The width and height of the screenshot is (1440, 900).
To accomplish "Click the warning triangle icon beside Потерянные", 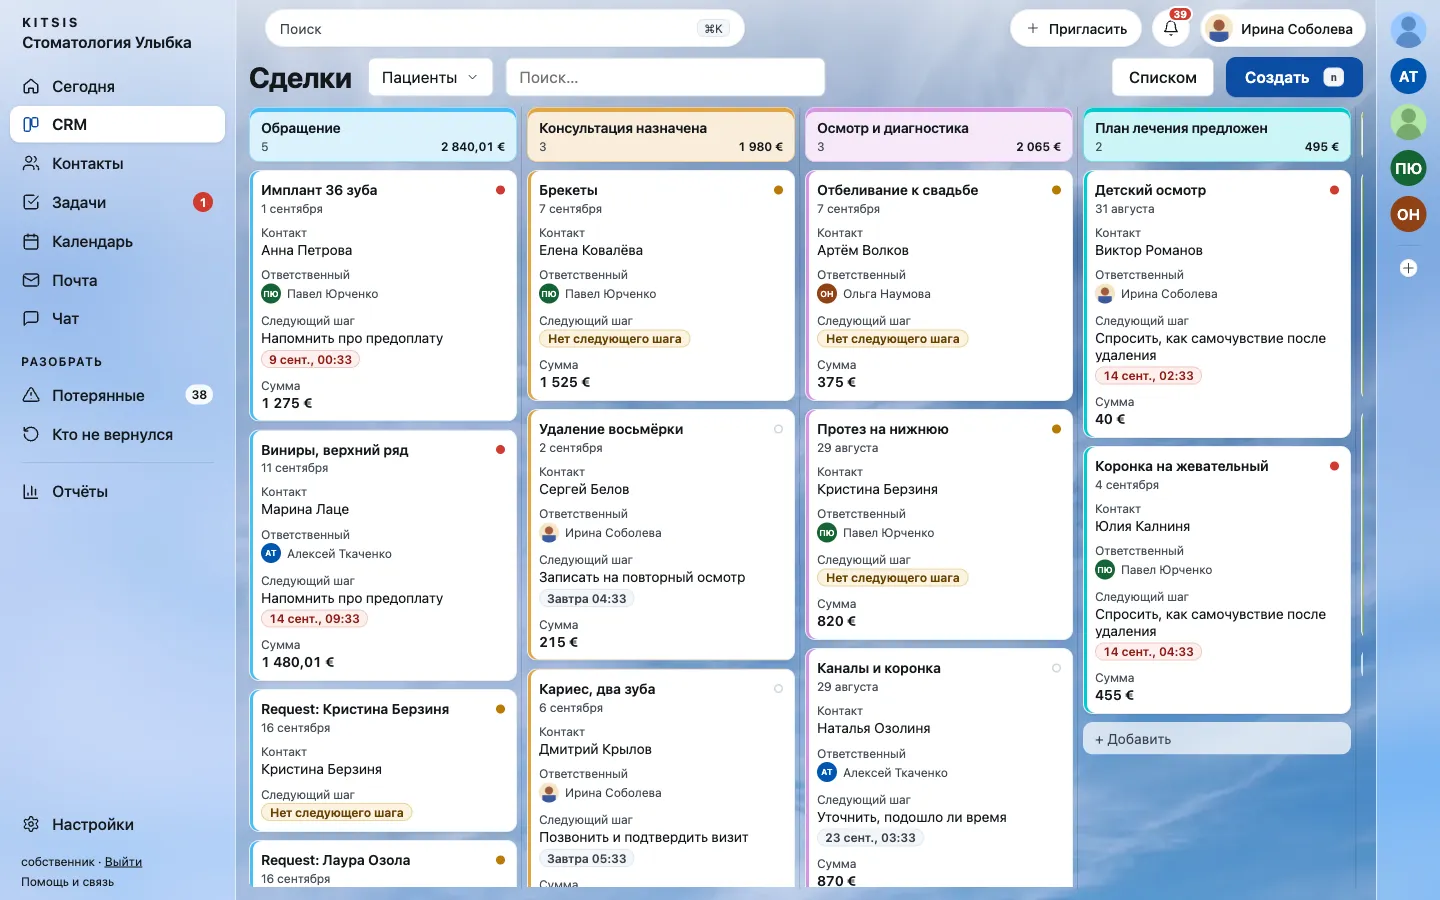I will click(31, 395).
